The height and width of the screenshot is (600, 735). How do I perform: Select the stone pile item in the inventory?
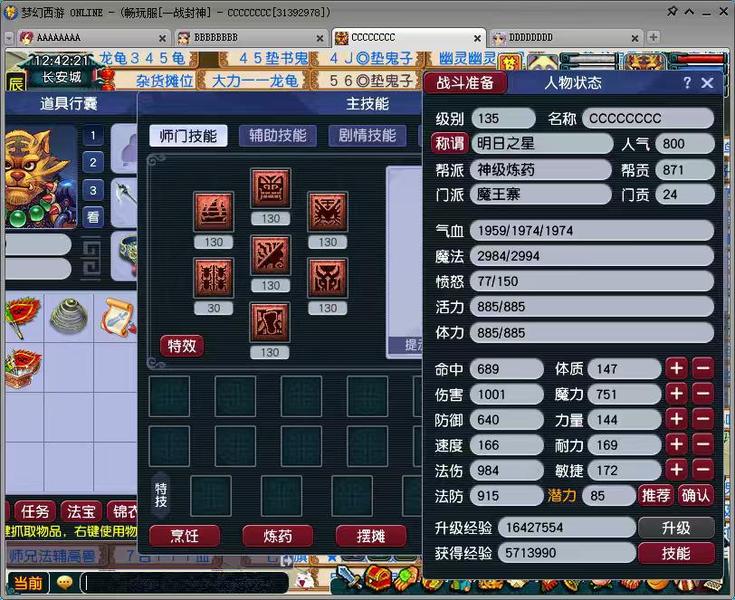pos(69,316)
